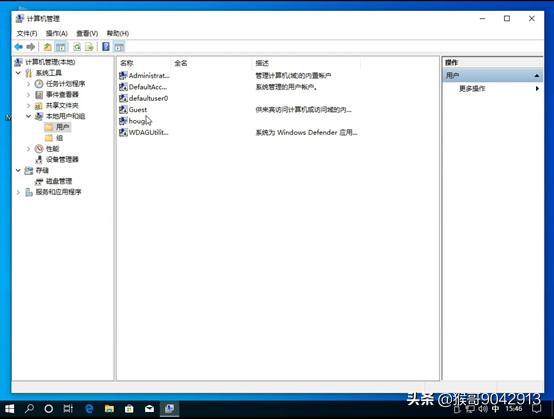The width and height of the screenshot is (554, 419).
Task: Click the Up one level toolbar icon
Action: (x=48, y=47)
